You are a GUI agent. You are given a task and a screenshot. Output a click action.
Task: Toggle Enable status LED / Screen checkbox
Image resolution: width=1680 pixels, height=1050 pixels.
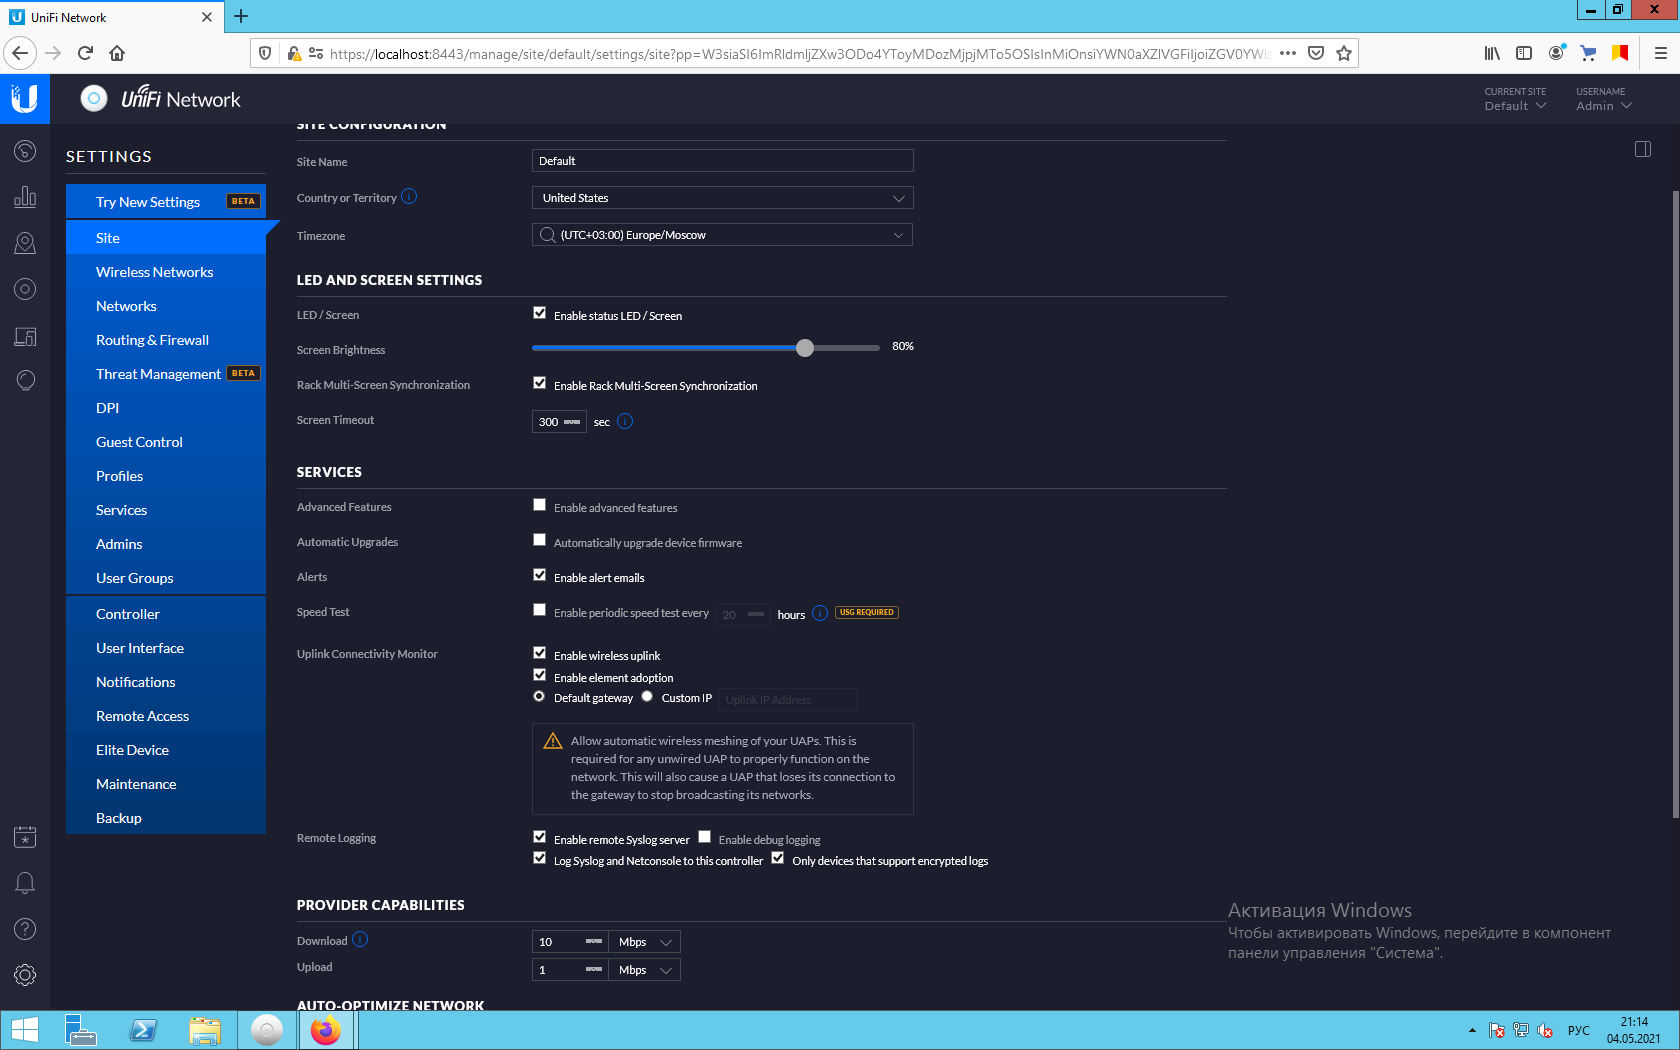click(539, 313)
